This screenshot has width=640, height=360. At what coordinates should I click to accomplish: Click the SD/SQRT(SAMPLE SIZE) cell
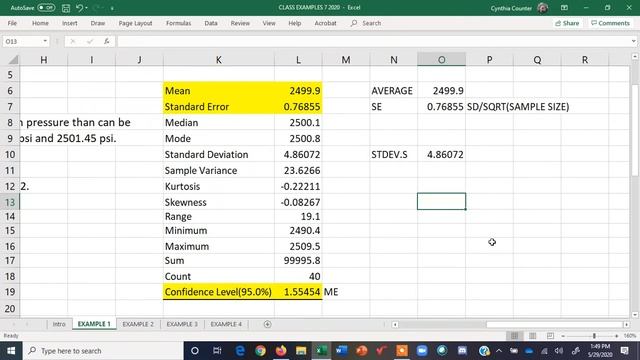click(x=518, y=107)
